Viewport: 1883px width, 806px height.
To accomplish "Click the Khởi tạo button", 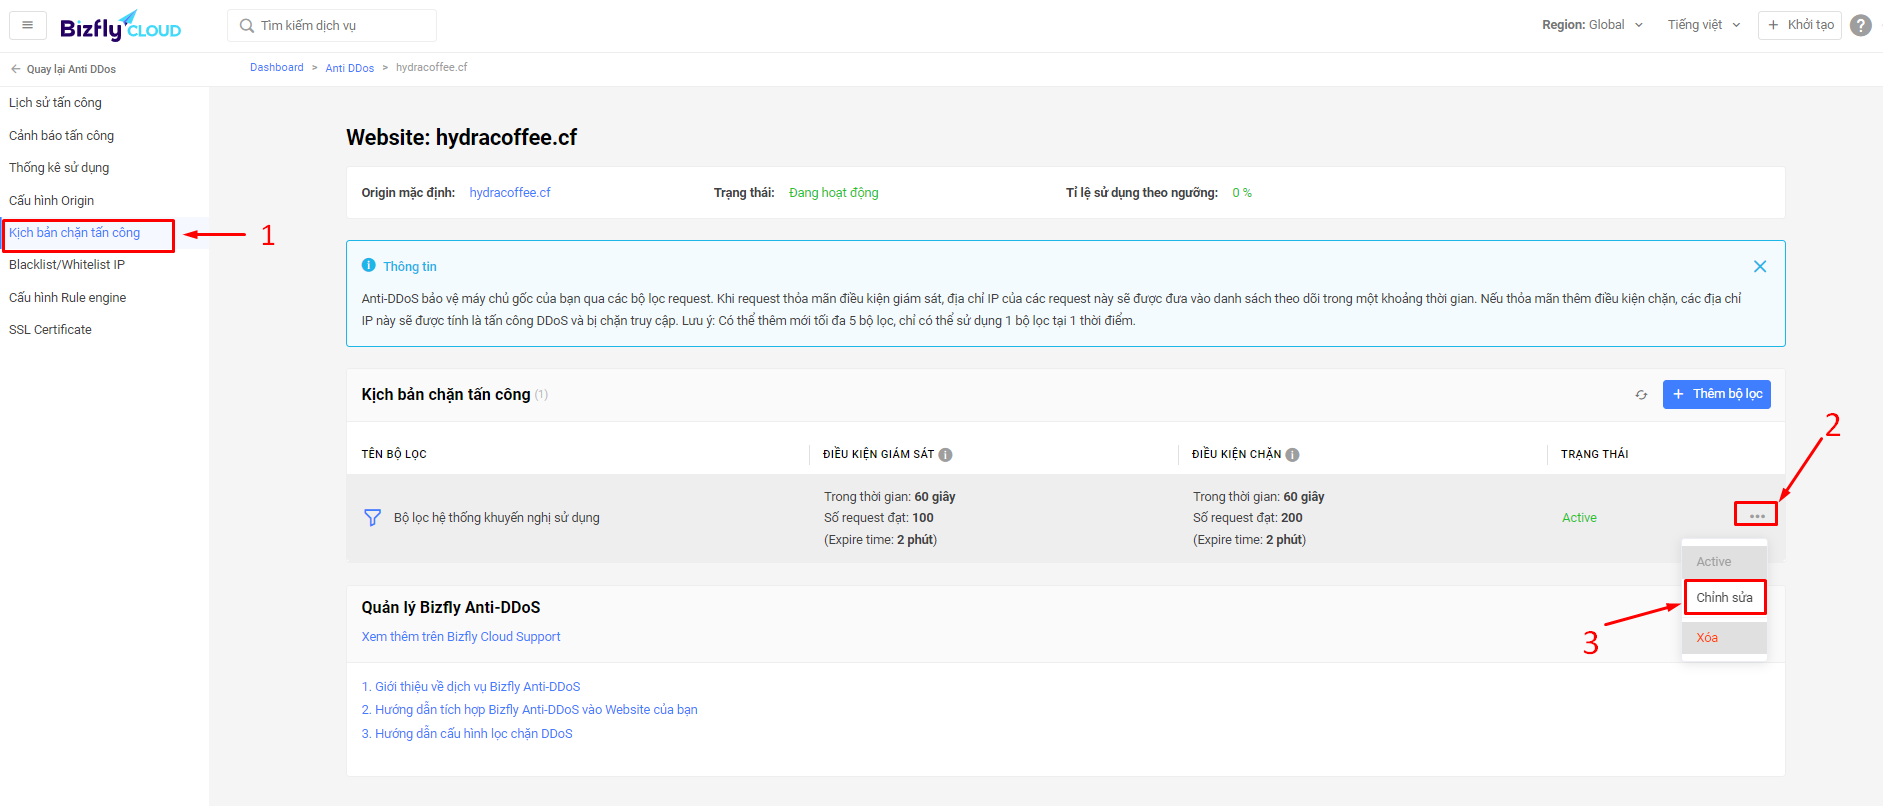I will (x=1800, y=25).
